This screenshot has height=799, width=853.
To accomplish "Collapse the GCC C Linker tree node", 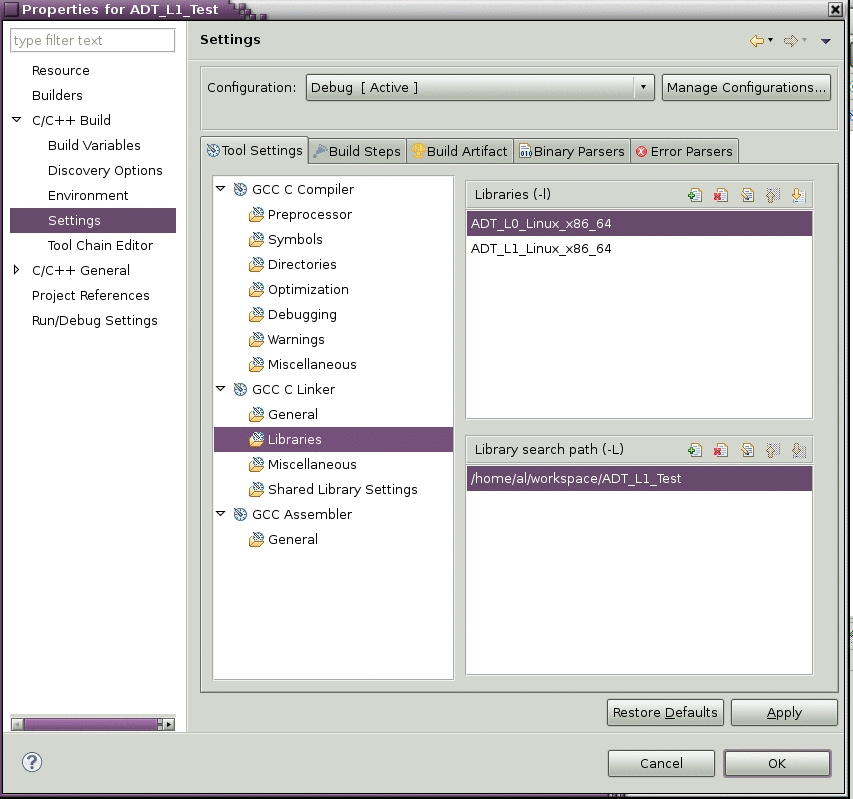I will click(x=221, y=389).
